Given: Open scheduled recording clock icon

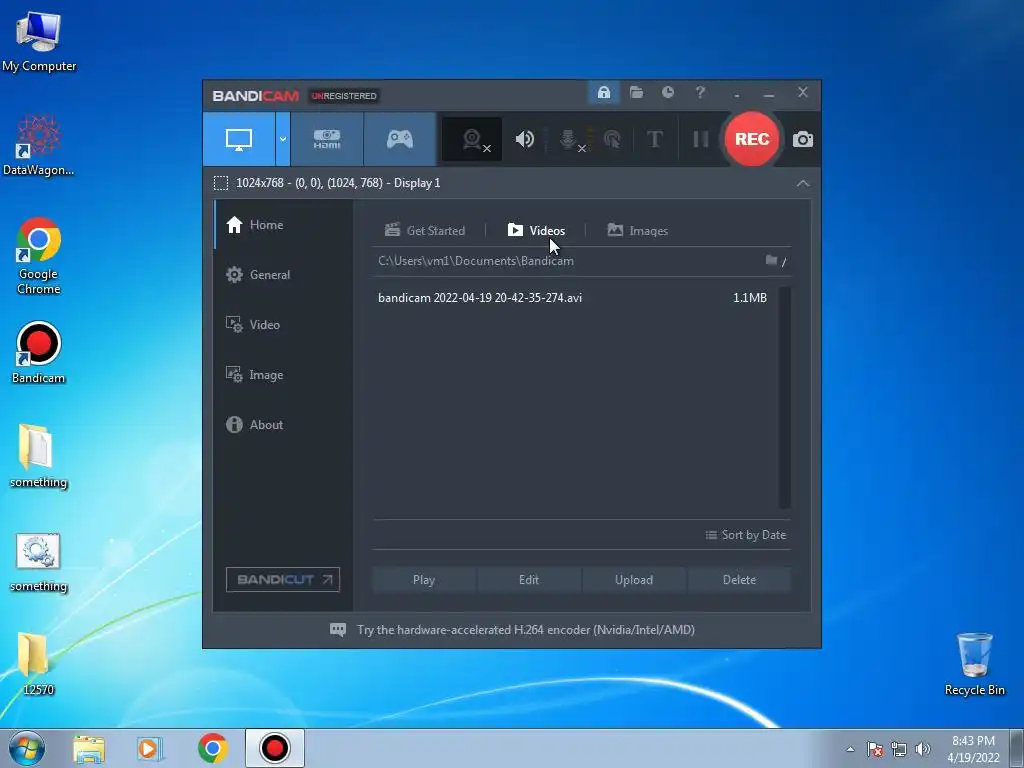Looking at the screenshot, I should (x=667, y=93).
